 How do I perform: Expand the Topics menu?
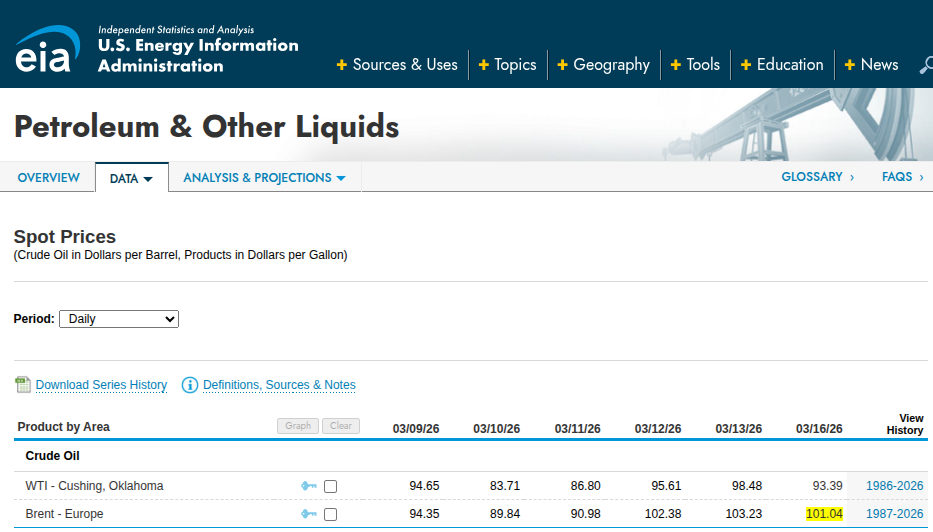point(508,64)
